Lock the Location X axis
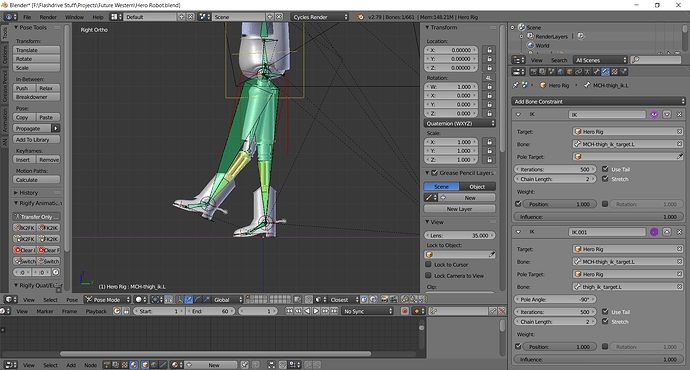This screenshot has width=690, height=370. coord(489,50)
